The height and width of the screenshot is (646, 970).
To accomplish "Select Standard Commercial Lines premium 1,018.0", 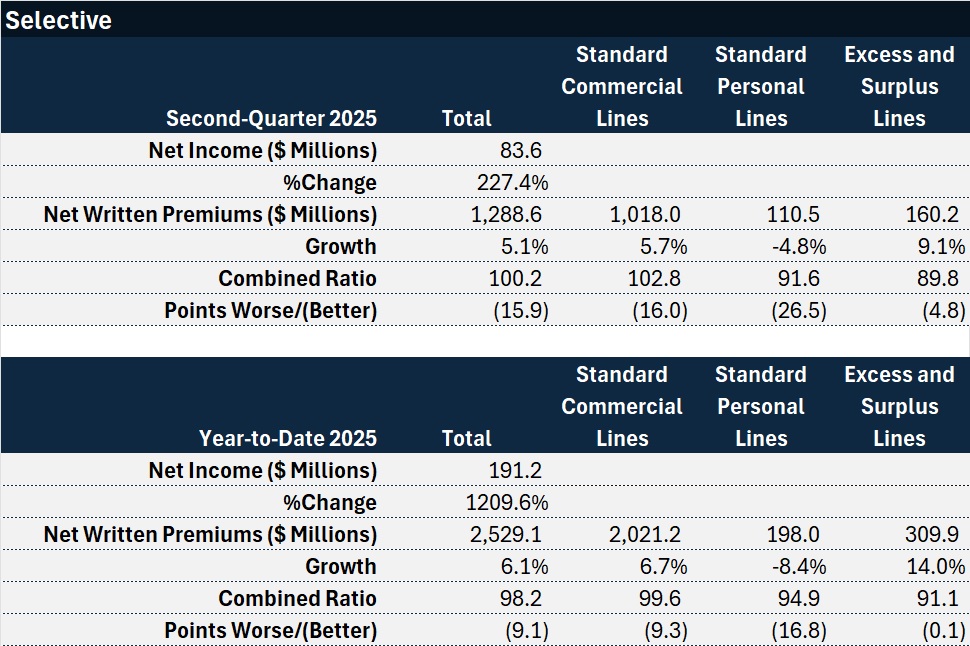I will [x=648, y=214].
